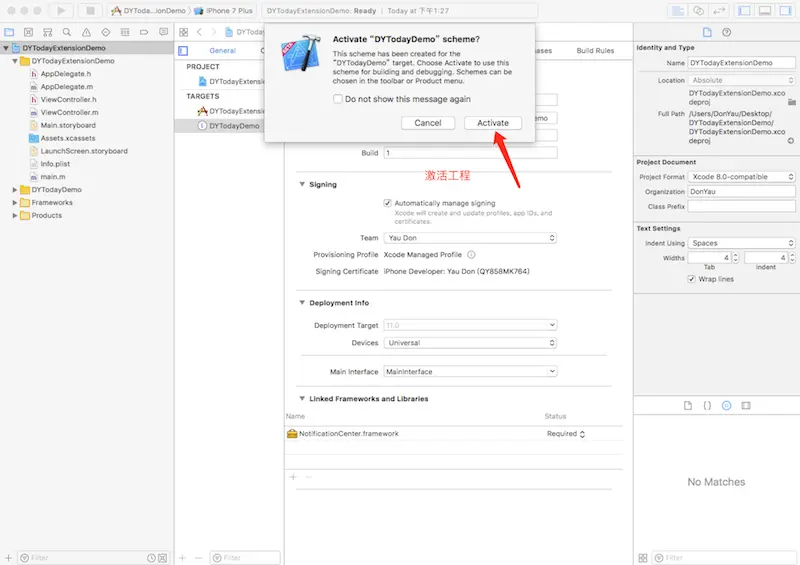800x565 pixels.
Task: Open the Project navigator folder icon
Action: point(9,32)
